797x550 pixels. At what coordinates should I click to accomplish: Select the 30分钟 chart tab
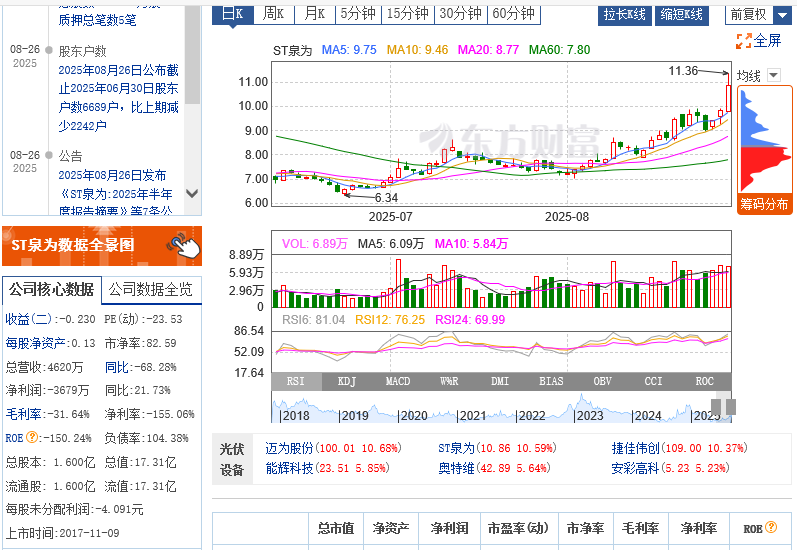coord(461,14)
